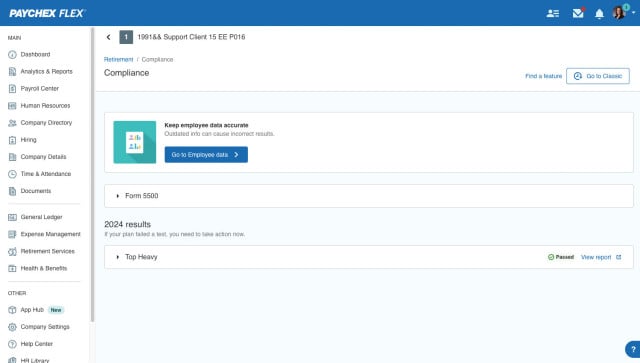Click the Company Settings gear icon
Image resolution: width=640 pixels, height=363 pixels.
point(12,327)
